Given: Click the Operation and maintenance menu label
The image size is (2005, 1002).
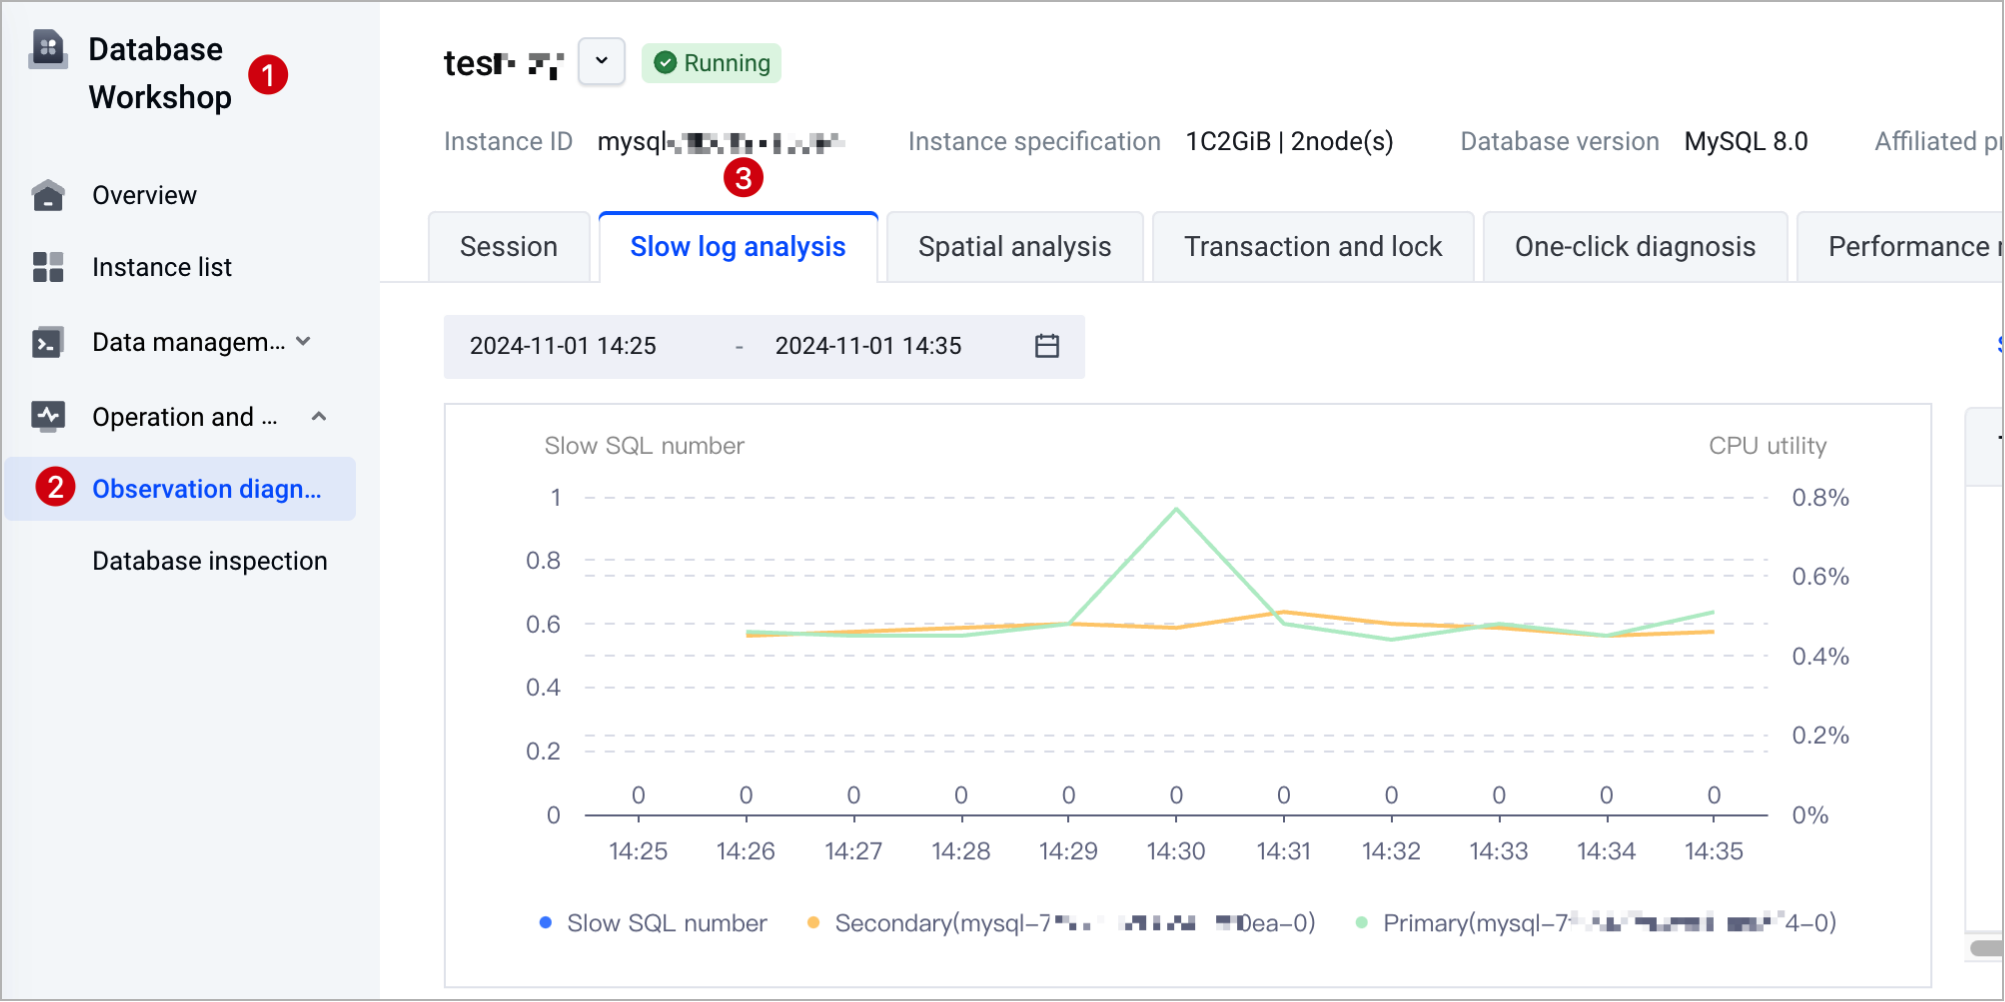Looking at the screenshot, I should [x=184, y=416].
